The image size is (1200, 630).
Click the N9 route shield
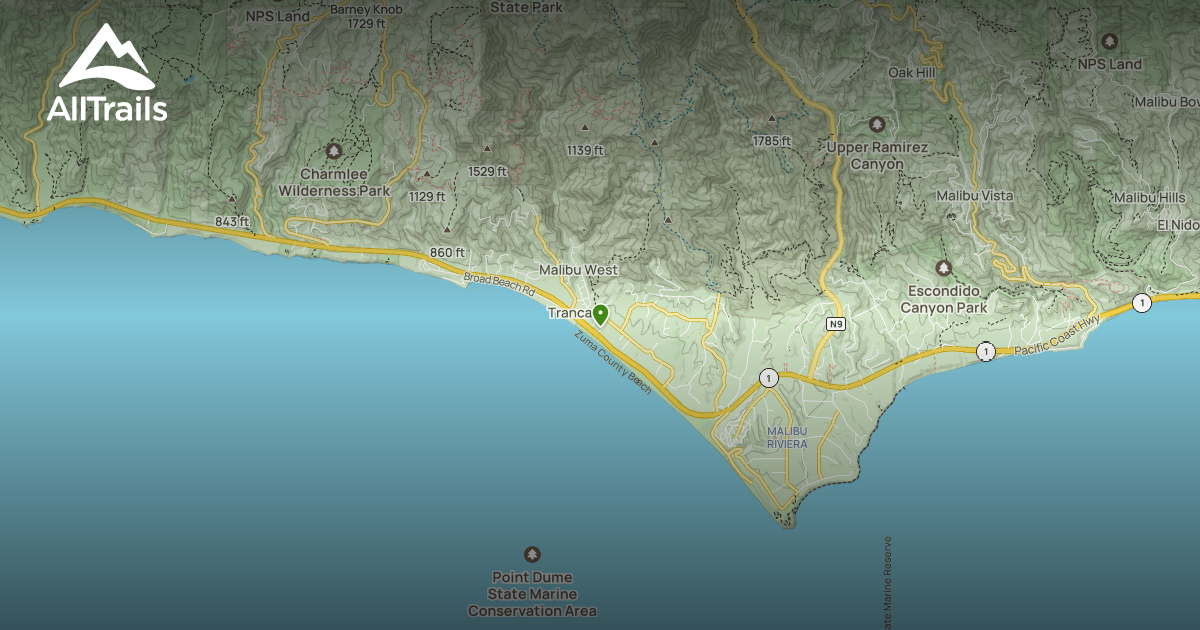(x=836, y=325)
